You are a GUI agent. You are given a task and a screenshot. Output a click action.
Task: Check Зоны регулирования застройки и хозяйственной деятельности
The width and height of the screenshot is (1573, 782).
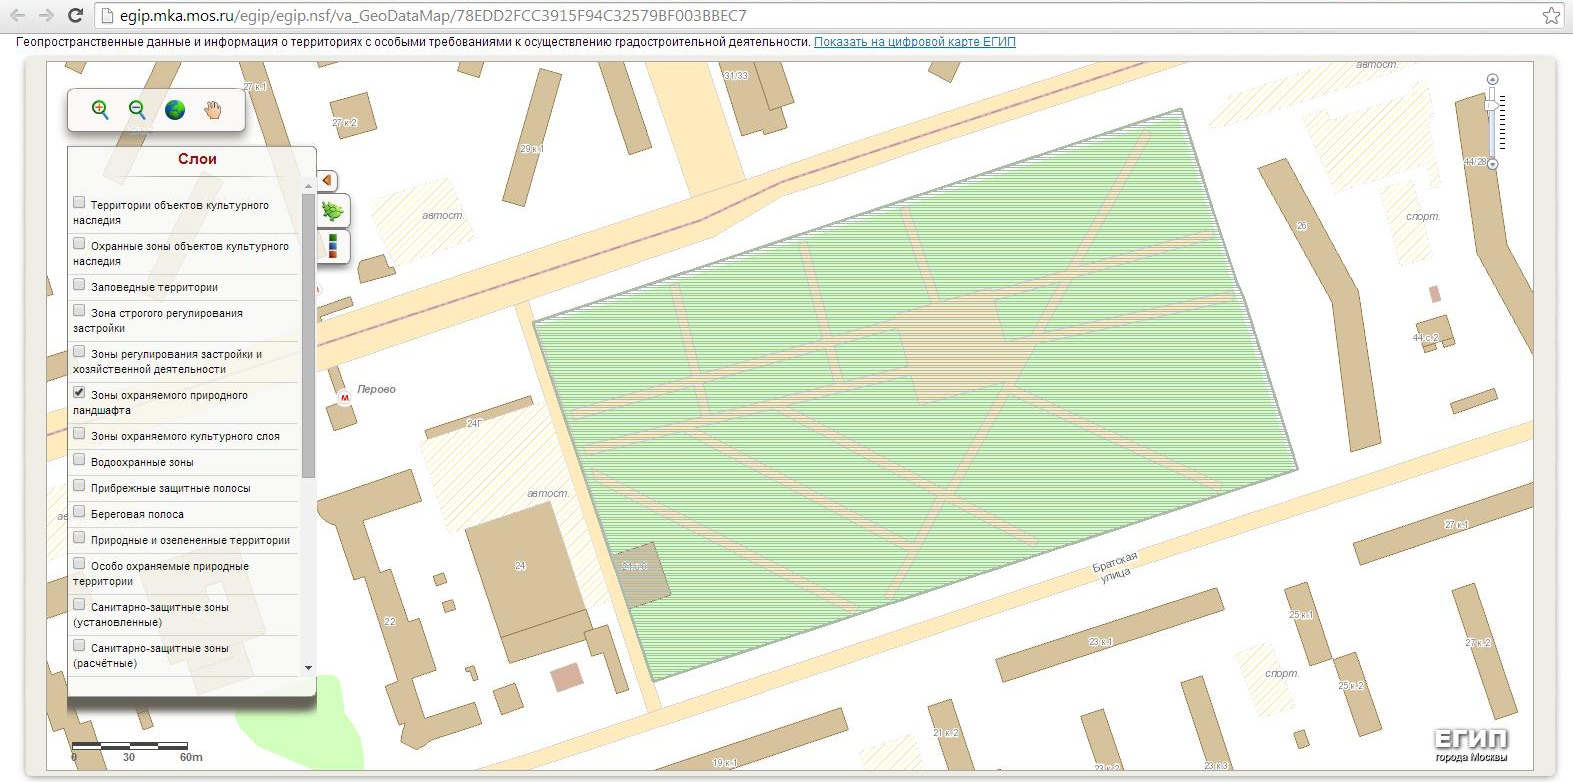coord(79,351)
